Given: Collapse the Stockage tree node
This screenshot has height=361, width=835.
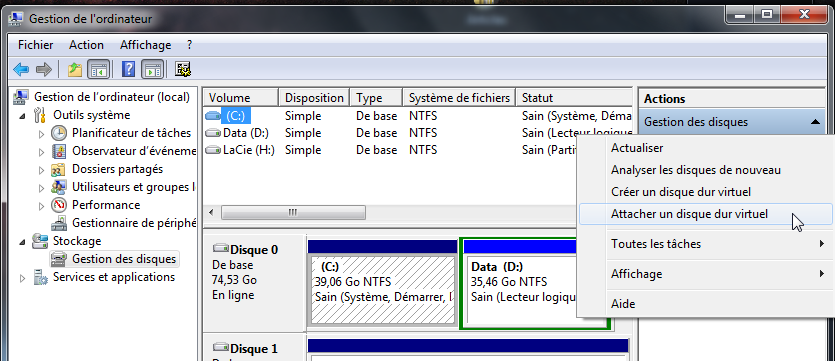Looking at the screenshot, I should (x=22, y=242).
